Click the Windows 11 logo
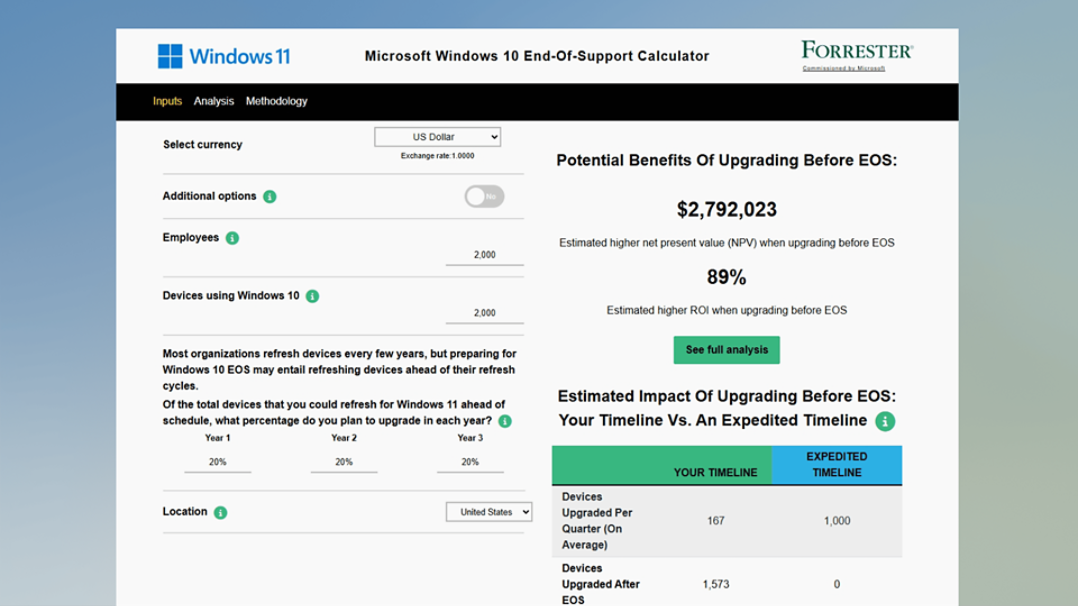 [x=224, y=56]
